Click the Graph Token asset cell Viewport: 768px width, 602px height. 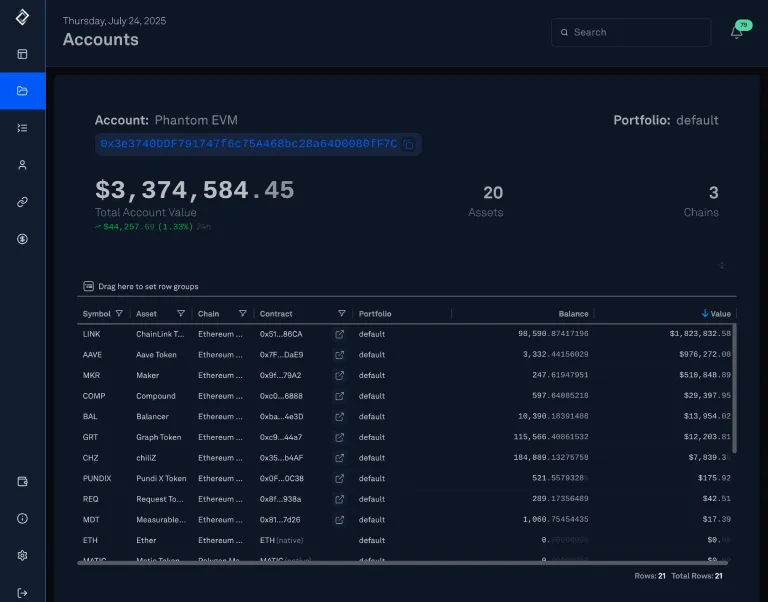click(x=159, y=437)
